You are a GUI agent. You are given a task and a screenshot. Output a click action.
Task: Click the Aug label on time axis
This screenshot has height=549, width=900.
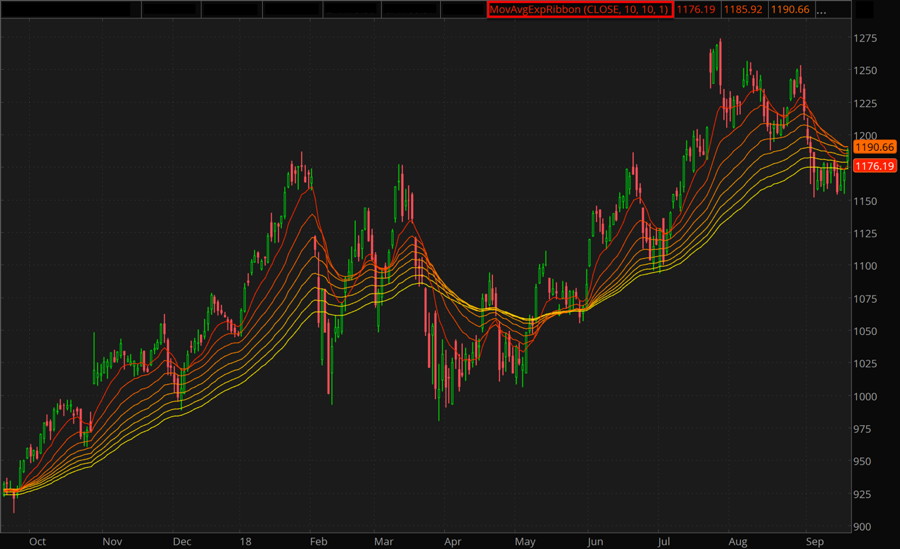click(x=738, y=541)
